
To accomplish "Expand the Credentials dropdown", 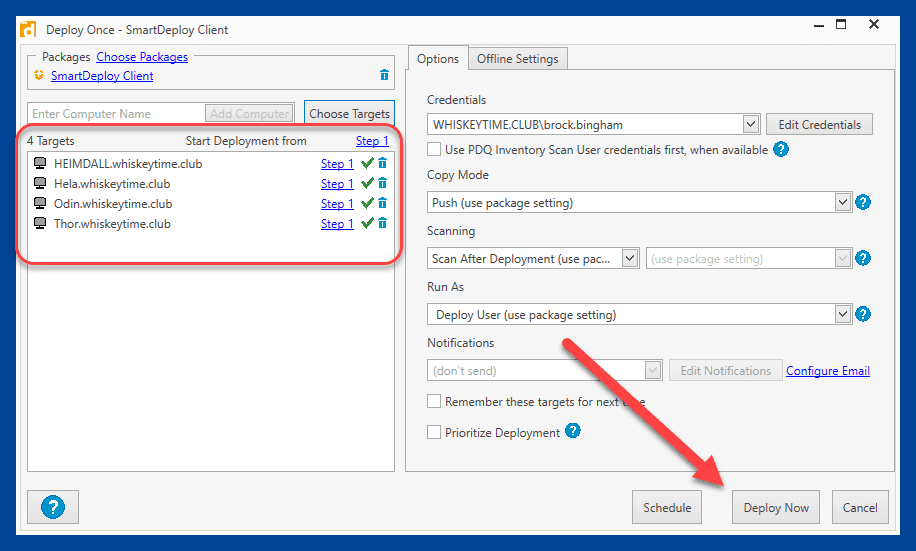I will pos(751,124).
